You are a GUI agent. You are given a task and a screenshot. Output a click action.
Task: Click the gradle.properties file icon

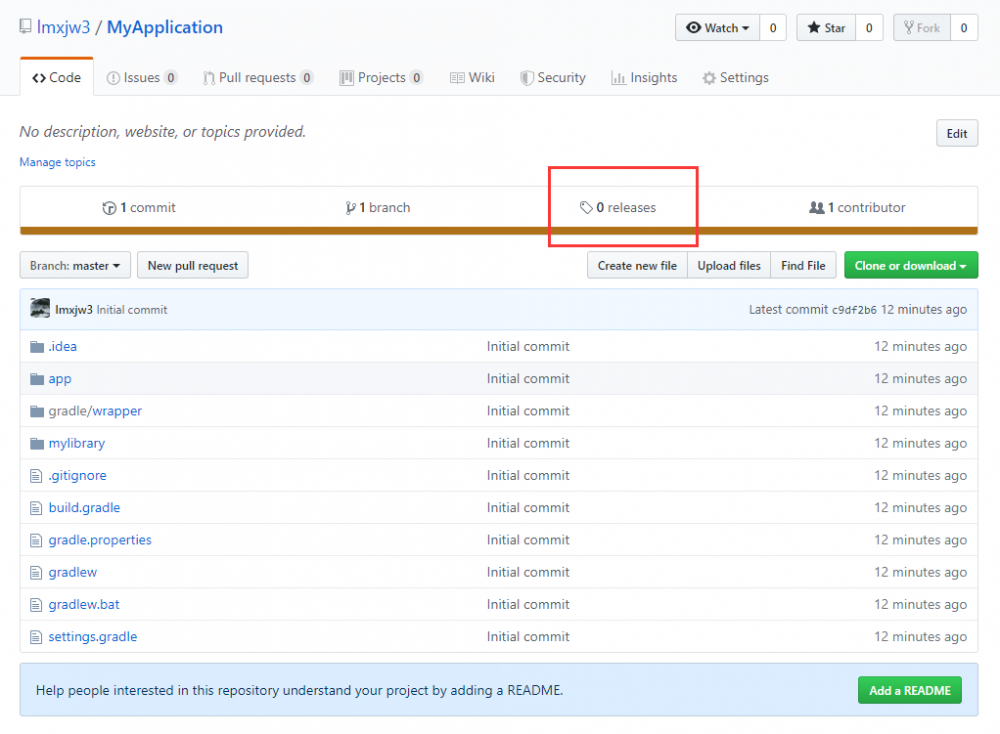point(36,540)
